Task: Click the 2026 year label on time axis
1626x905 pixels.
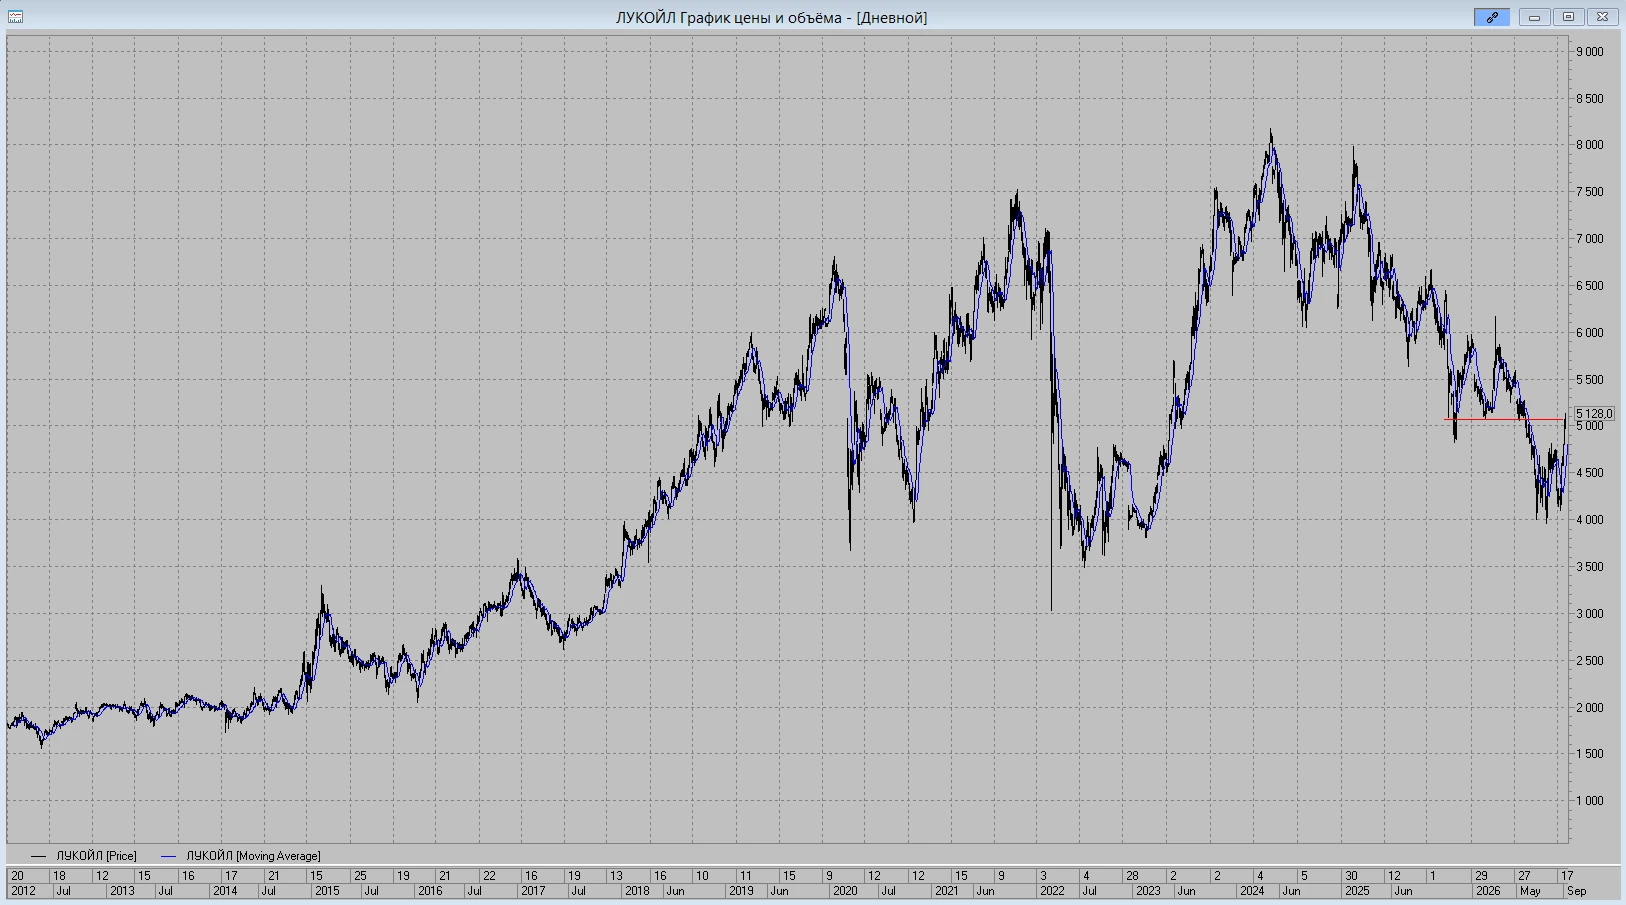Action: coord(1488,891)
